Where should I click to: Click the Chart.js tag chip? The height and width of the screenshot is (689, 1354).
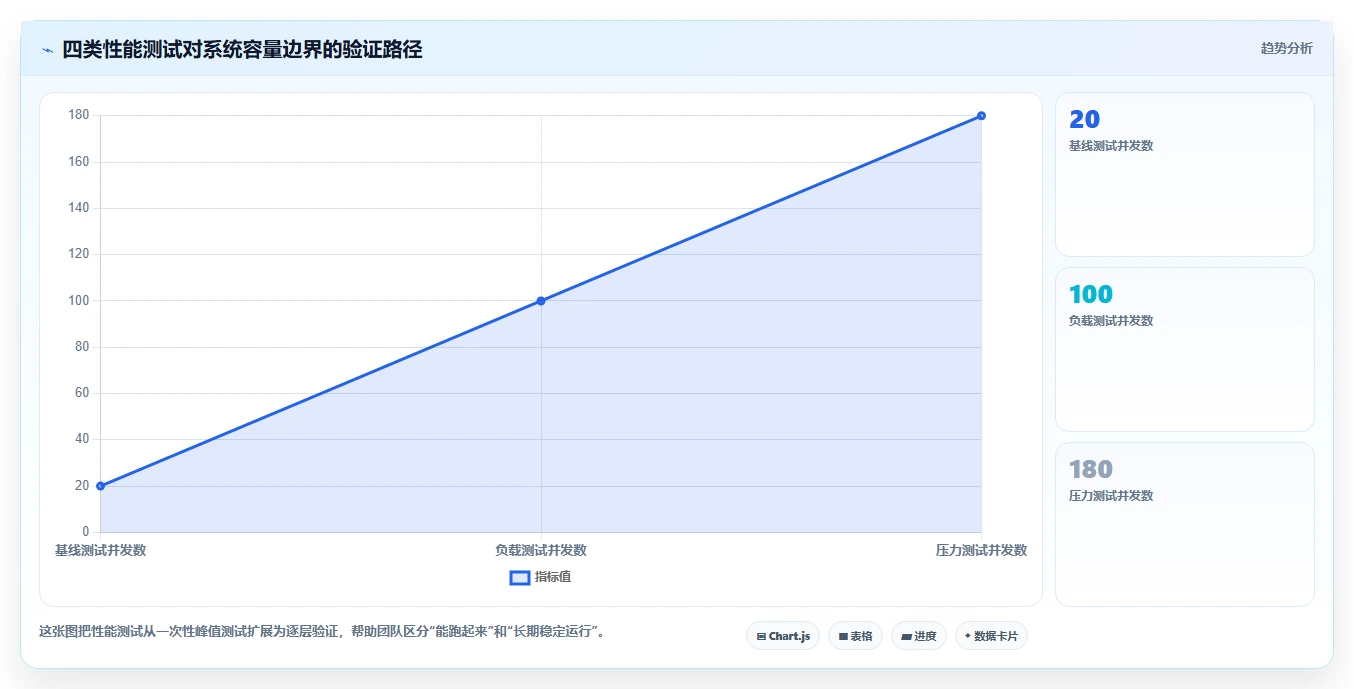783,636
